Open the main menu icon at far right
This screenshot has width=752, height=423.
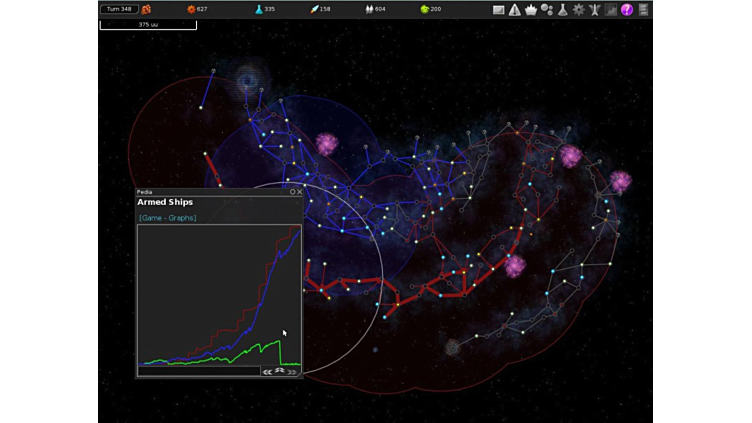point(644,10)
